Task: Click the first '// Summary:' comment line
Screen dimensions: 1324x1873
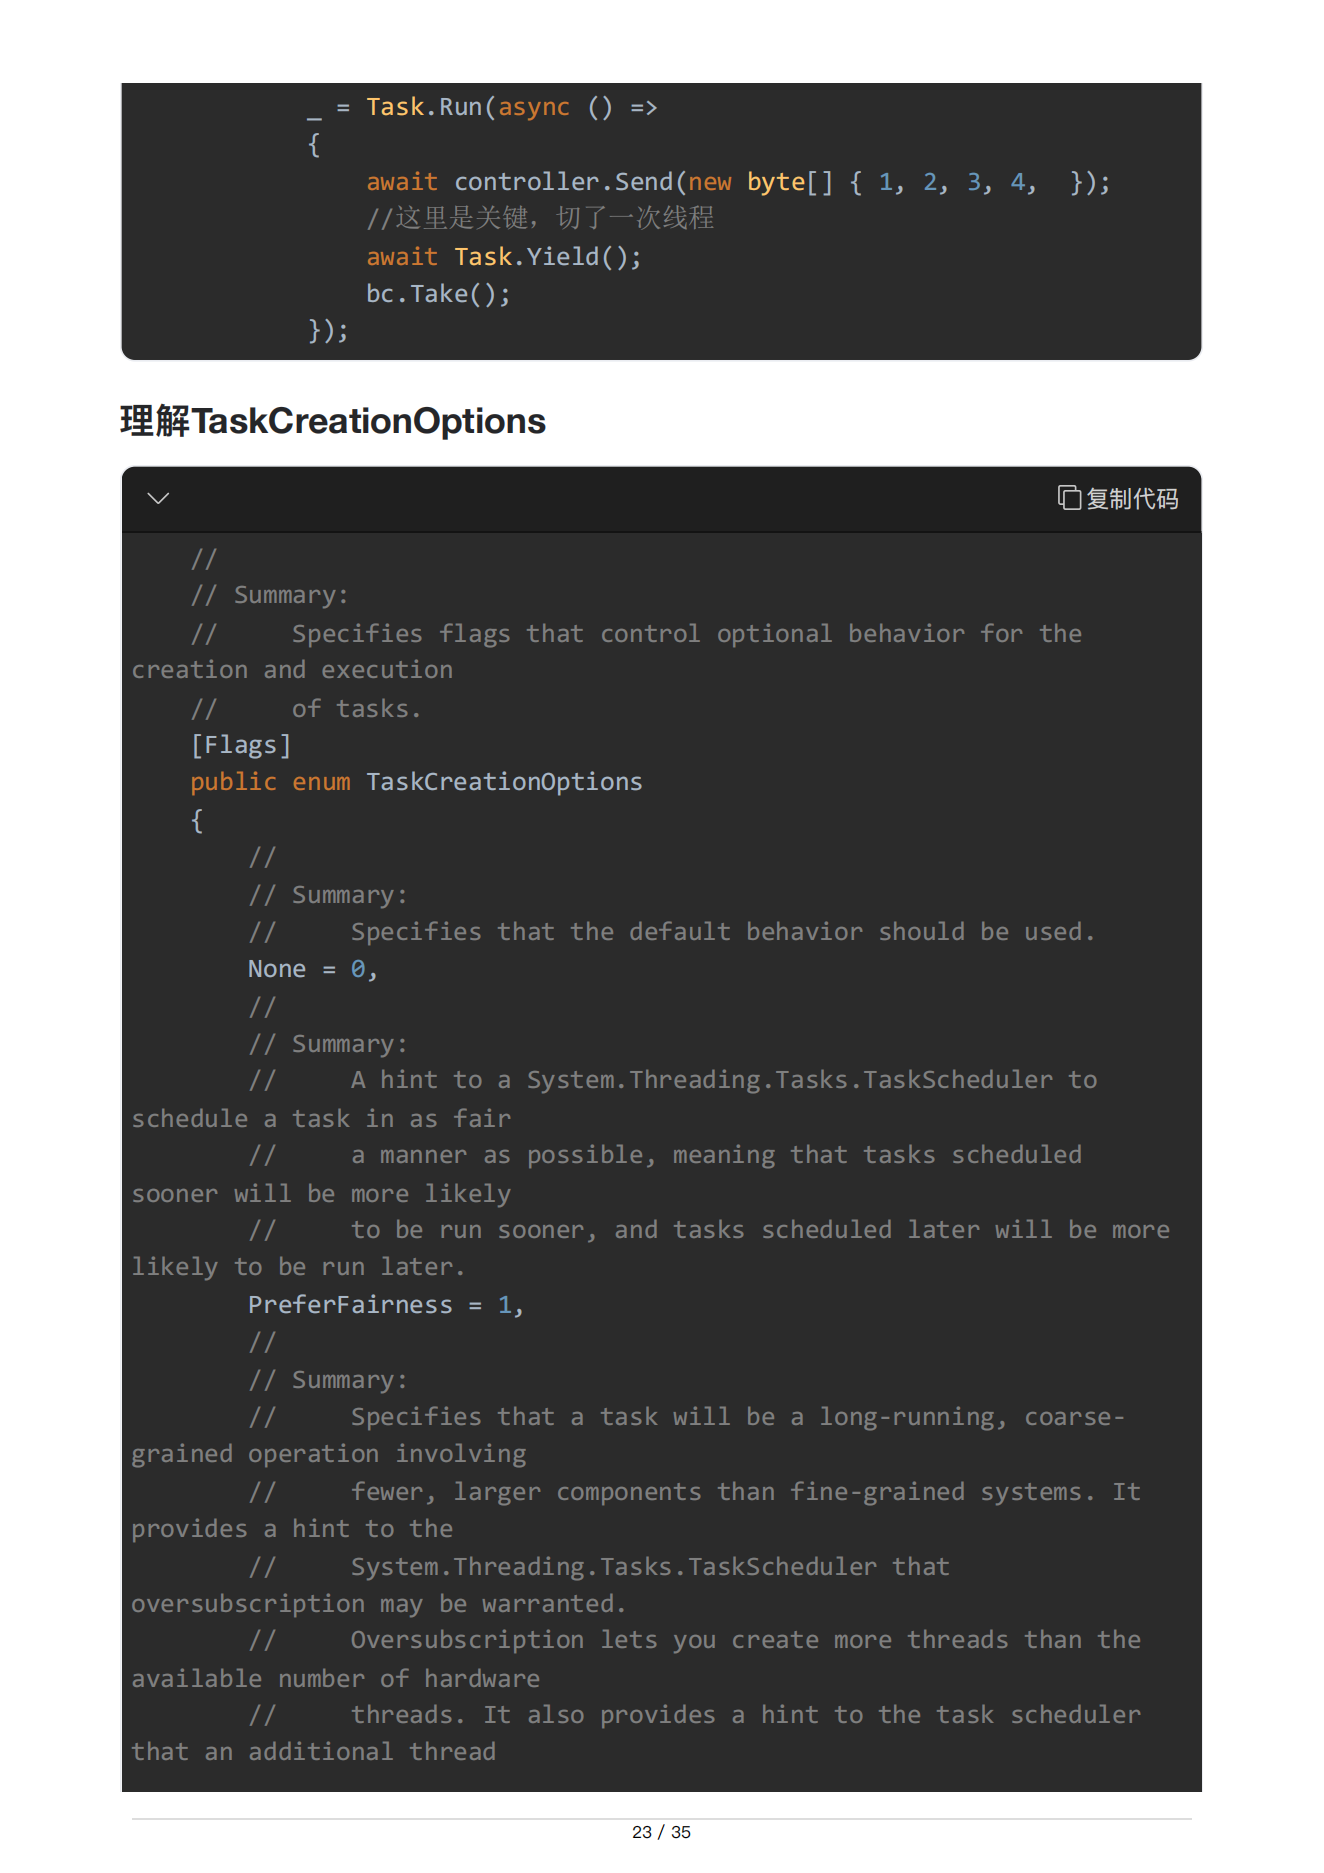Action: coord(270,595)
